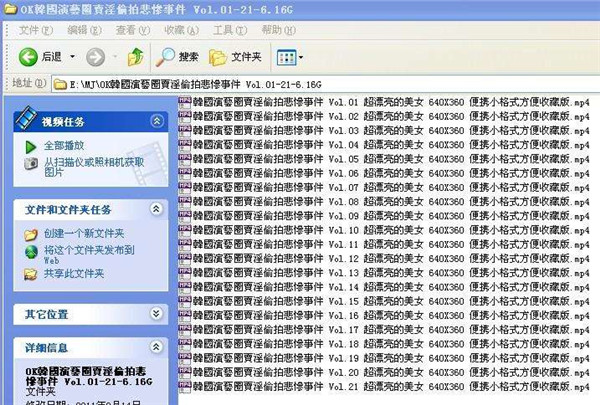Open the Back history dropdown arrow
The image size is (600, 405).
pos(72,57)
